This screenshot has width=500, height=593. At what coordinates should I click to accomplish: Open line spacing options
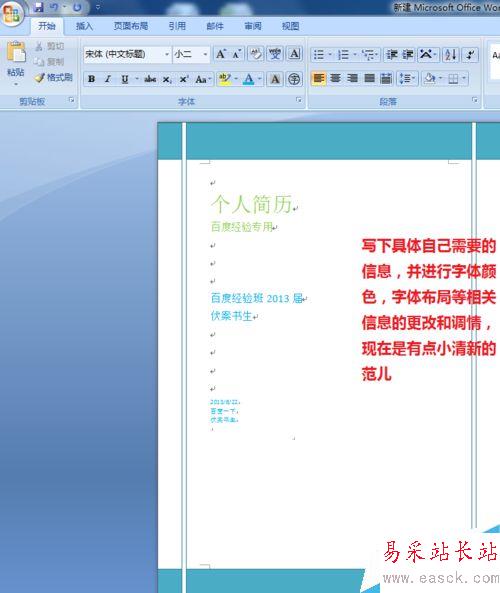407,78
